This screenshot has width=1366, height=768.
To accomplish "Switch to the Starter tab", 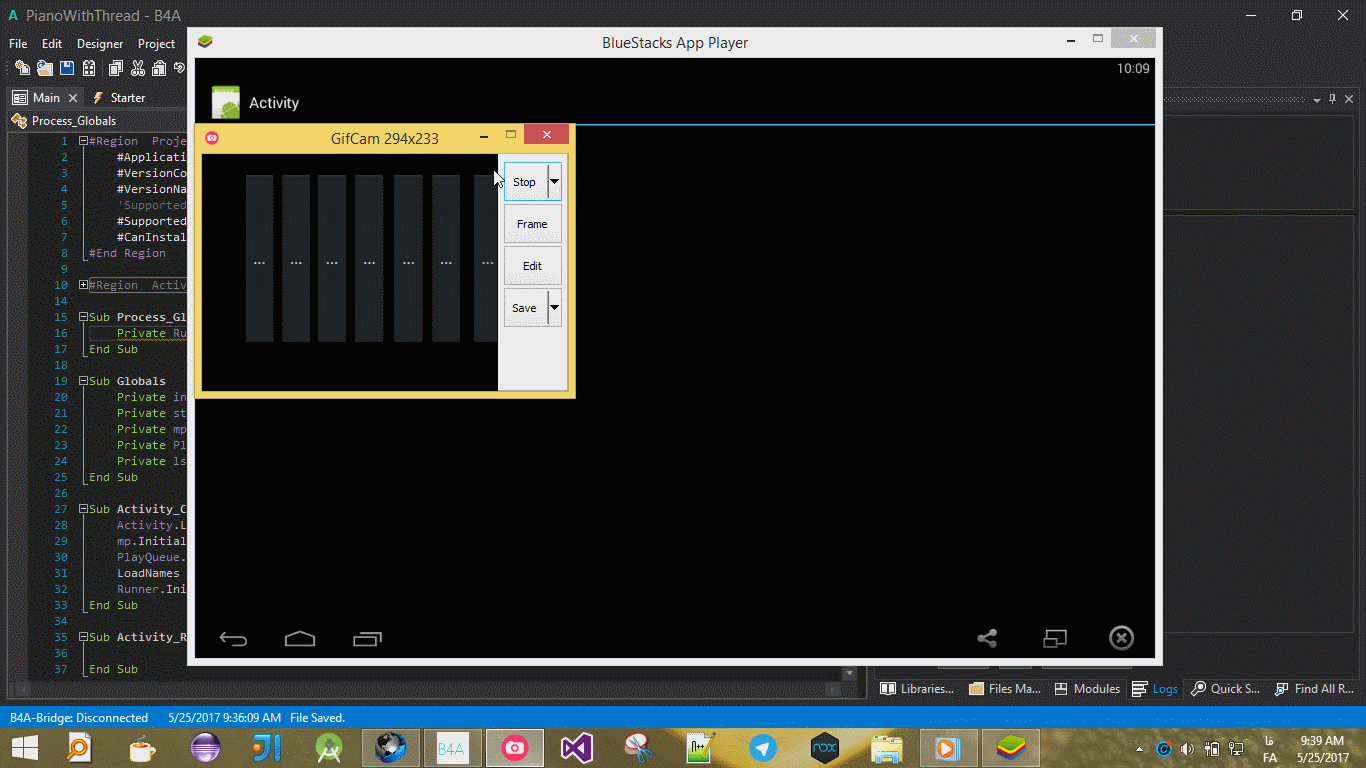I will [x=119, y=98].
